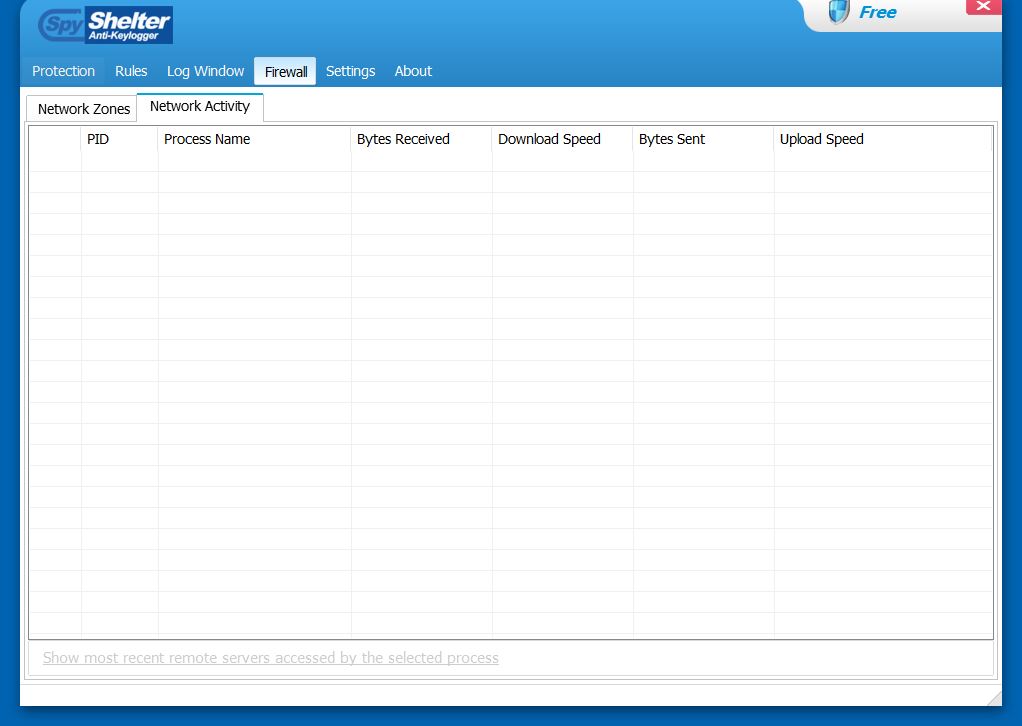This screenshot has height=726, width=1022.
Task: Click the SpyShelter Anti-Keylogger logo
Action: (105, 25)
